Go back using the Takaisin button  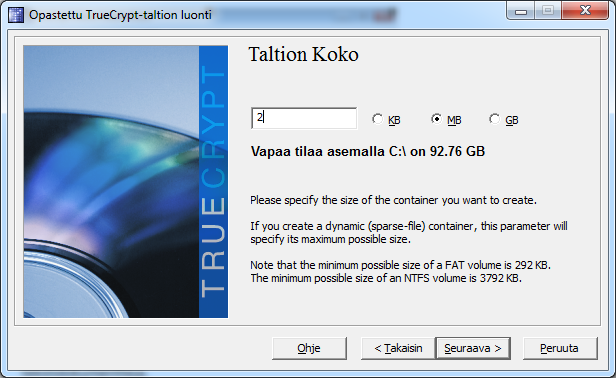point(398,348)
